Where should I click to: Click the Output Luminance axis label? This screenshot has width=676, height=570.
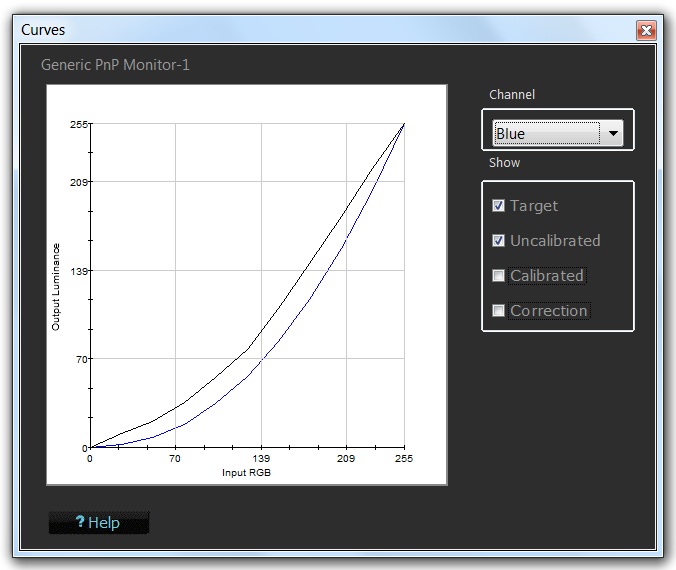[56, 287]
